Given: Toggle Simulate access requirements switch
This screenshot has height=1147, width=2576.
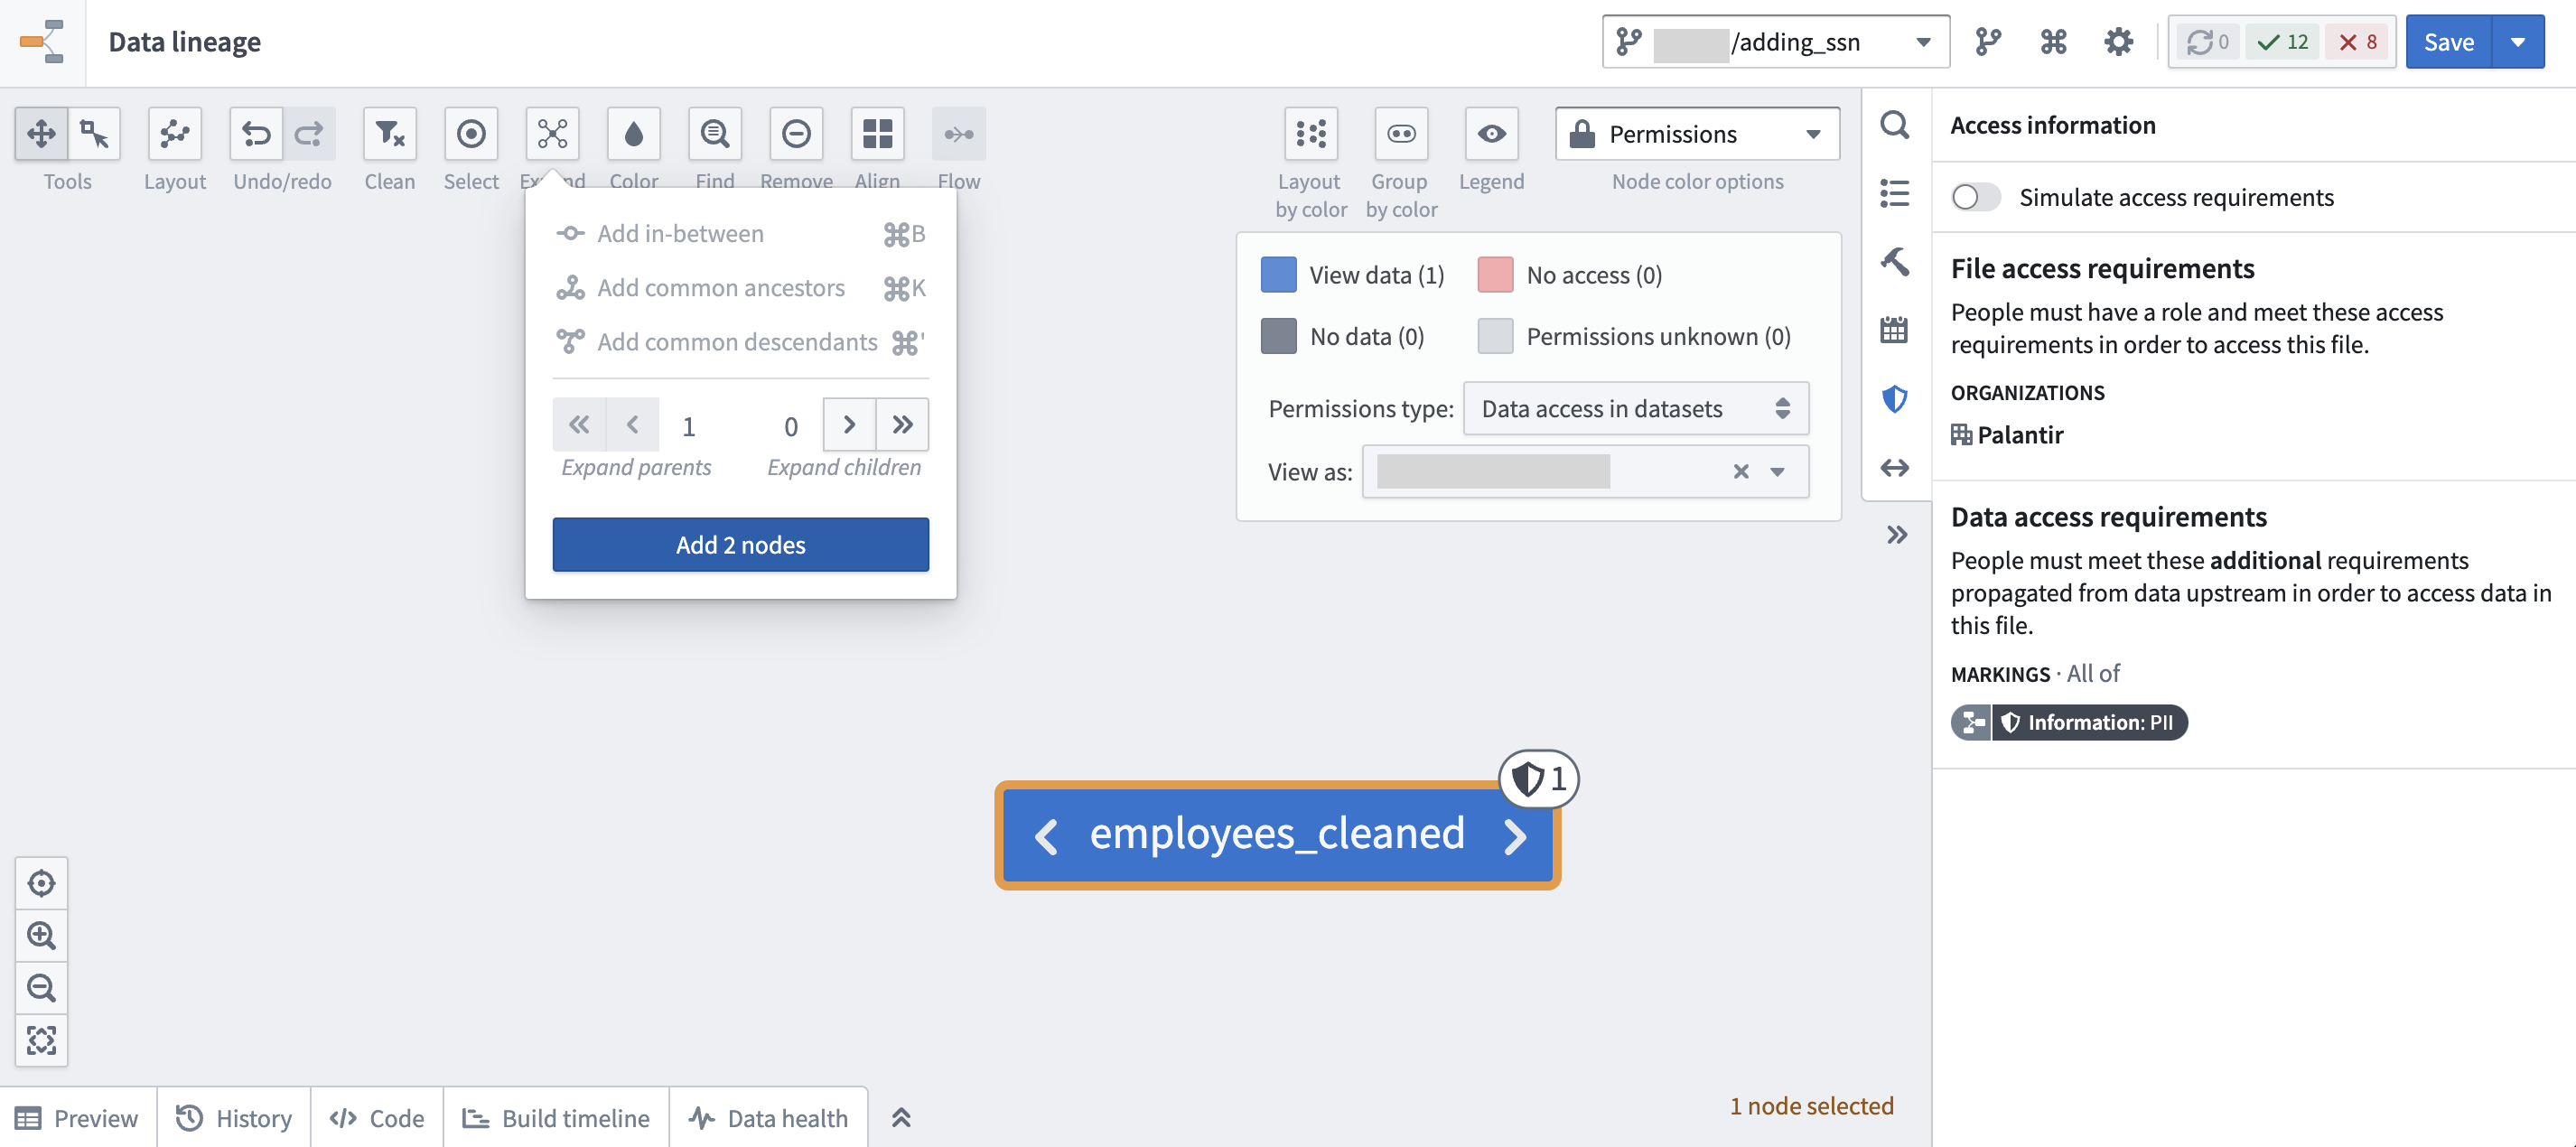Looking at the screenshot, I should 1975,197.
